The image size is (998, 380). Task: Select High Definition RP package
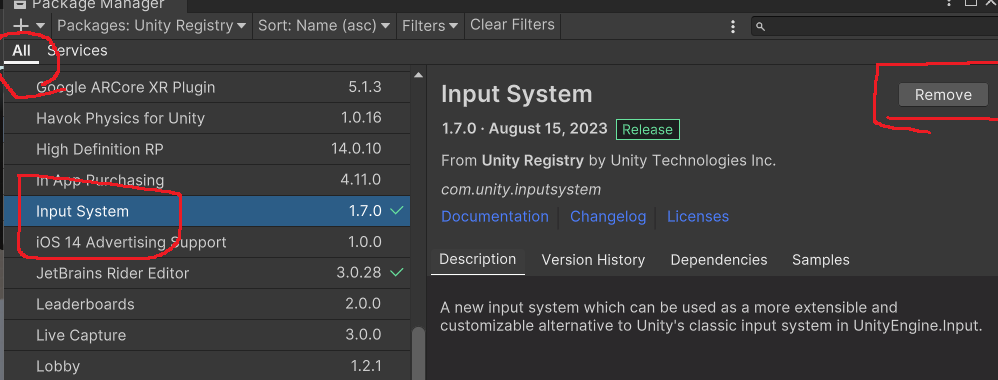point(206,150)
